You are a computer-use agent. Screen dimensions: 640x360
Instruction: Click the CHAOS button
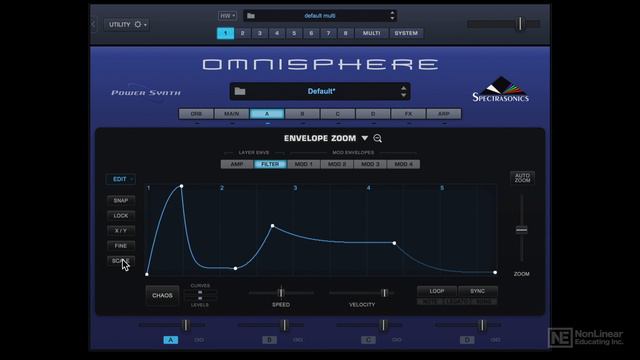point(162,296)
